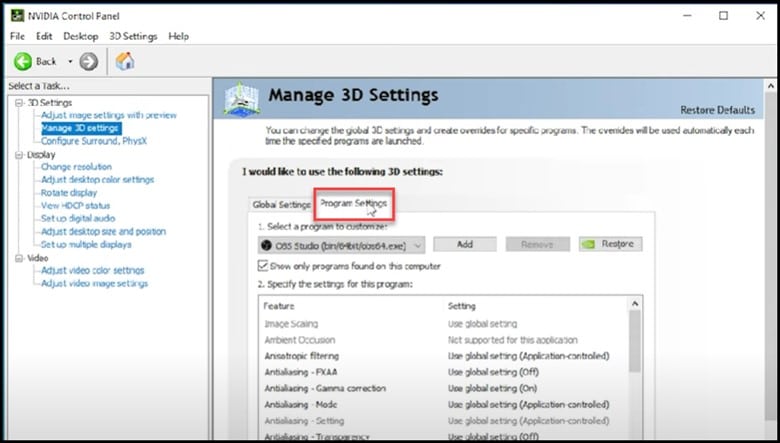Collapse the Video tree node
780x443 pixels.
[20, 258]
